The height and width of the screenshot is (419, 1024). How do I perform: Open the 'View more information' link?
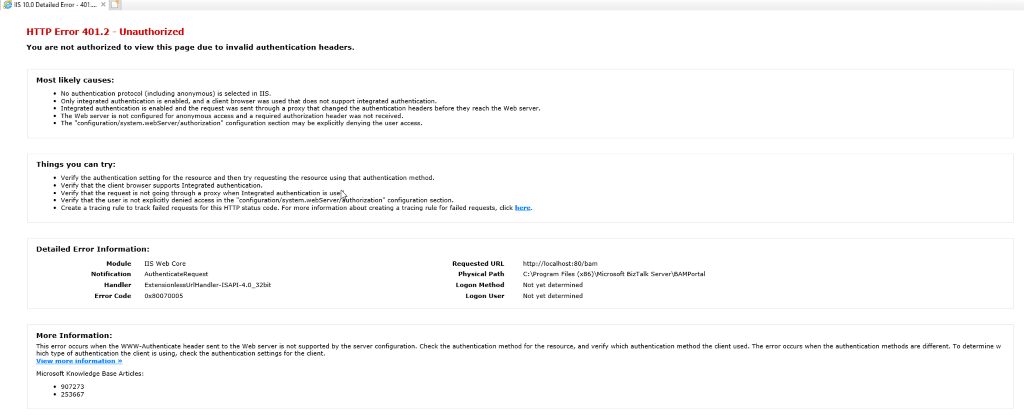pyautogui.click(x=72, y=361)
